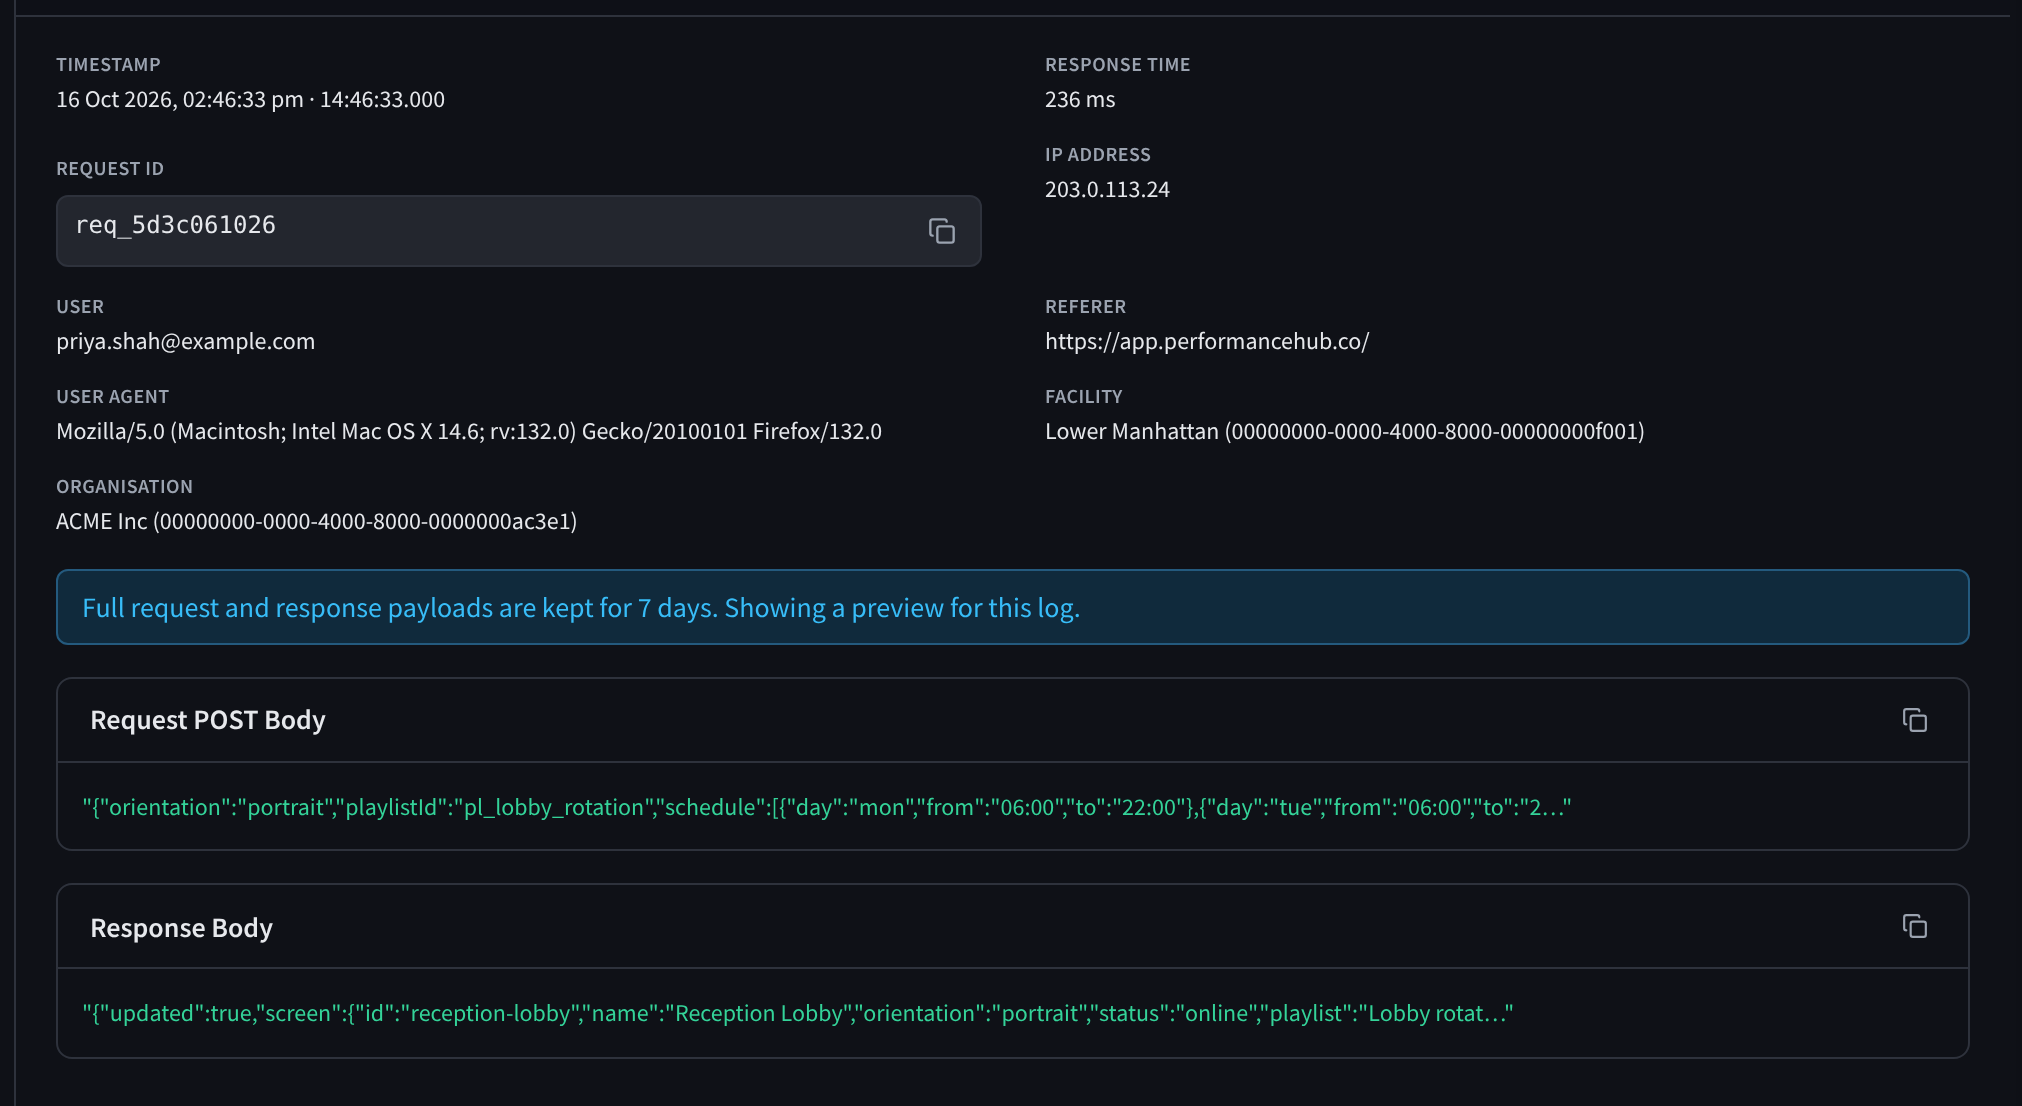Click the RESPONSE TIME label
Screen dimensions: 2022x1106
click(1118, 64)
